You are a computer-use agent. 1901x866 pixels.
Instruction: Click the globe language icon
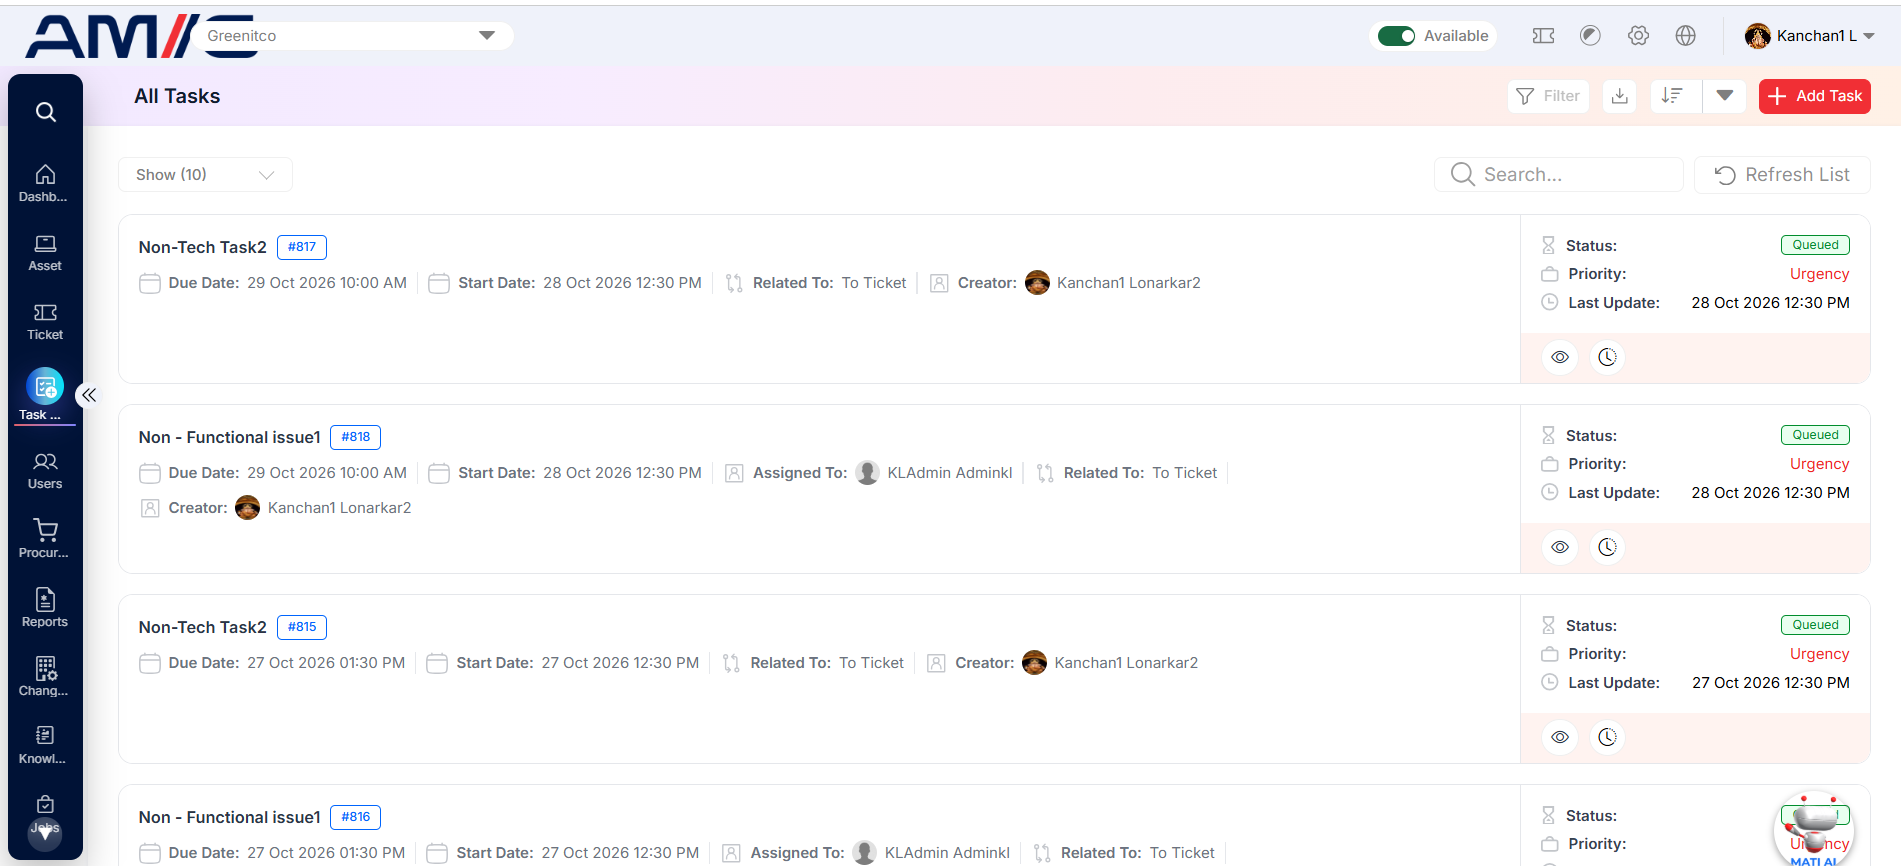click(1686, 36)
